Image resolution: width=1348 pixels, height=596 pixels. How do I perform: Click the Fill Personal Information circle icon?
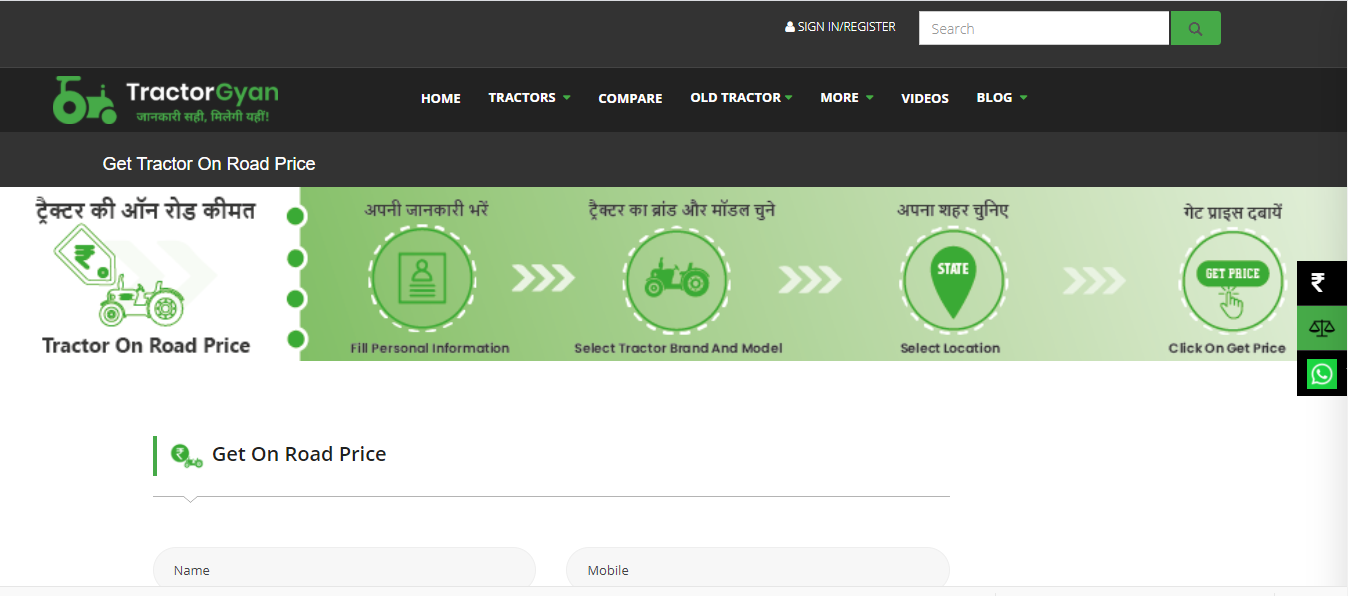[x=422, y=279]
